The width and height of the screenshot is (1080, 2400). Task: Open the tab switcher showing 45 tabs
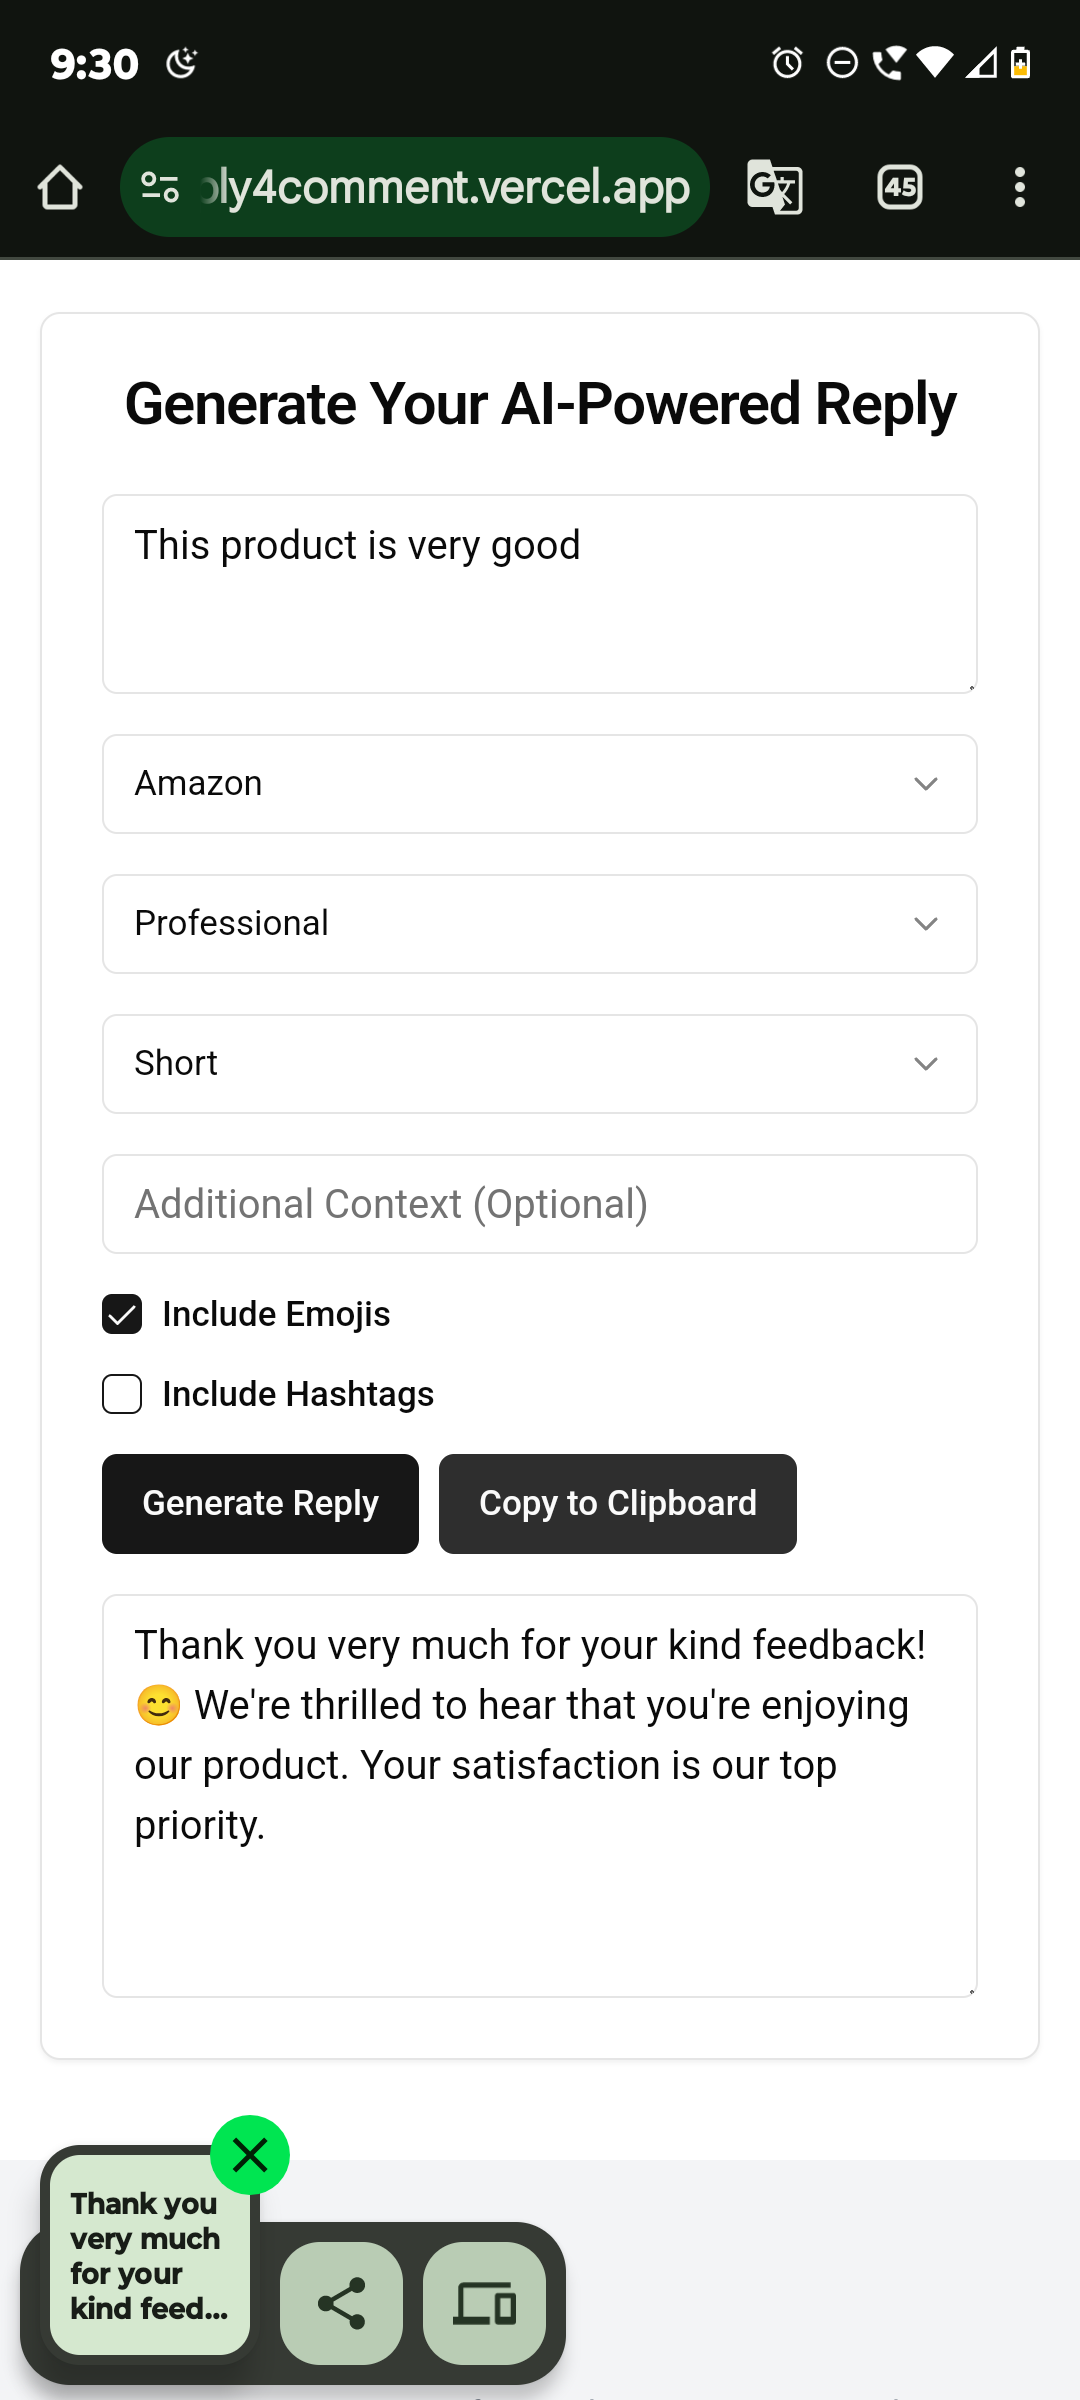[900, 187]
